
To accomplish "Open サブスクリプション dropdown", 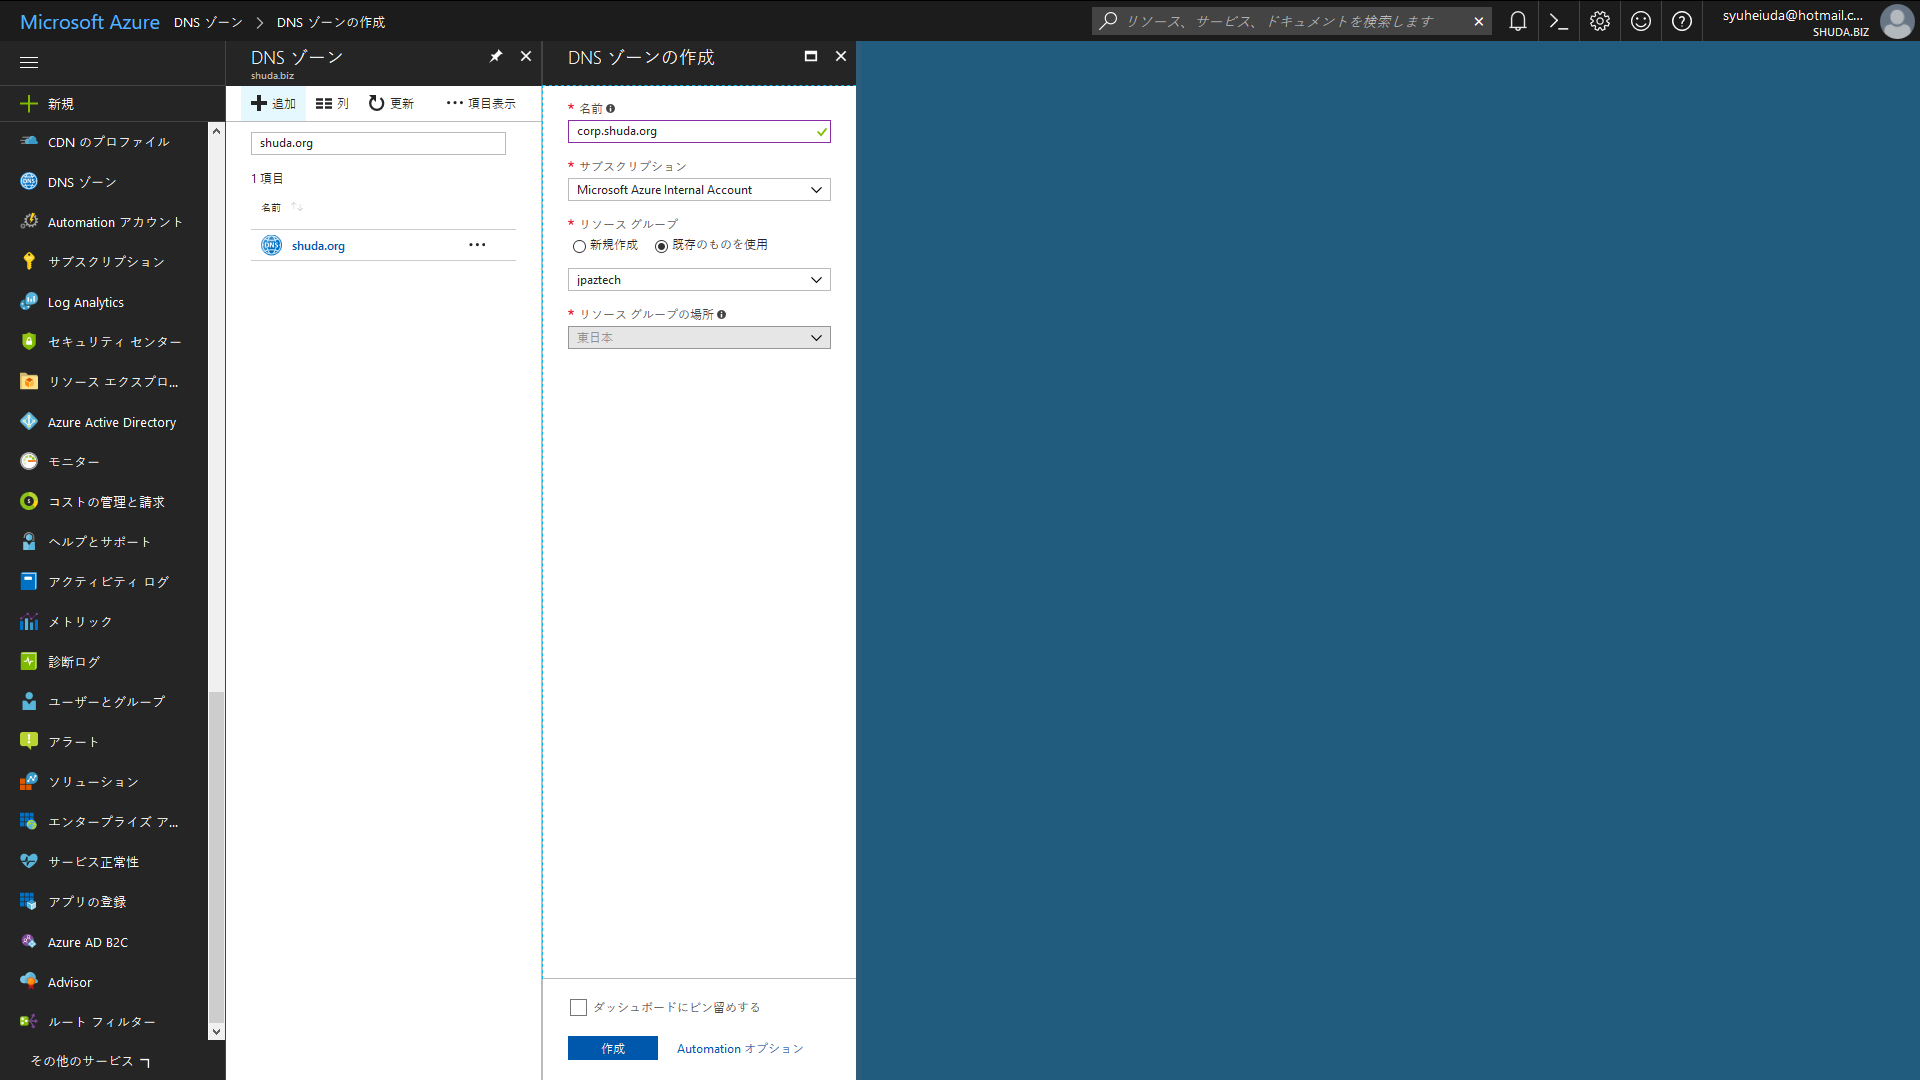I will pyautogui.click(x=699, y=190).
